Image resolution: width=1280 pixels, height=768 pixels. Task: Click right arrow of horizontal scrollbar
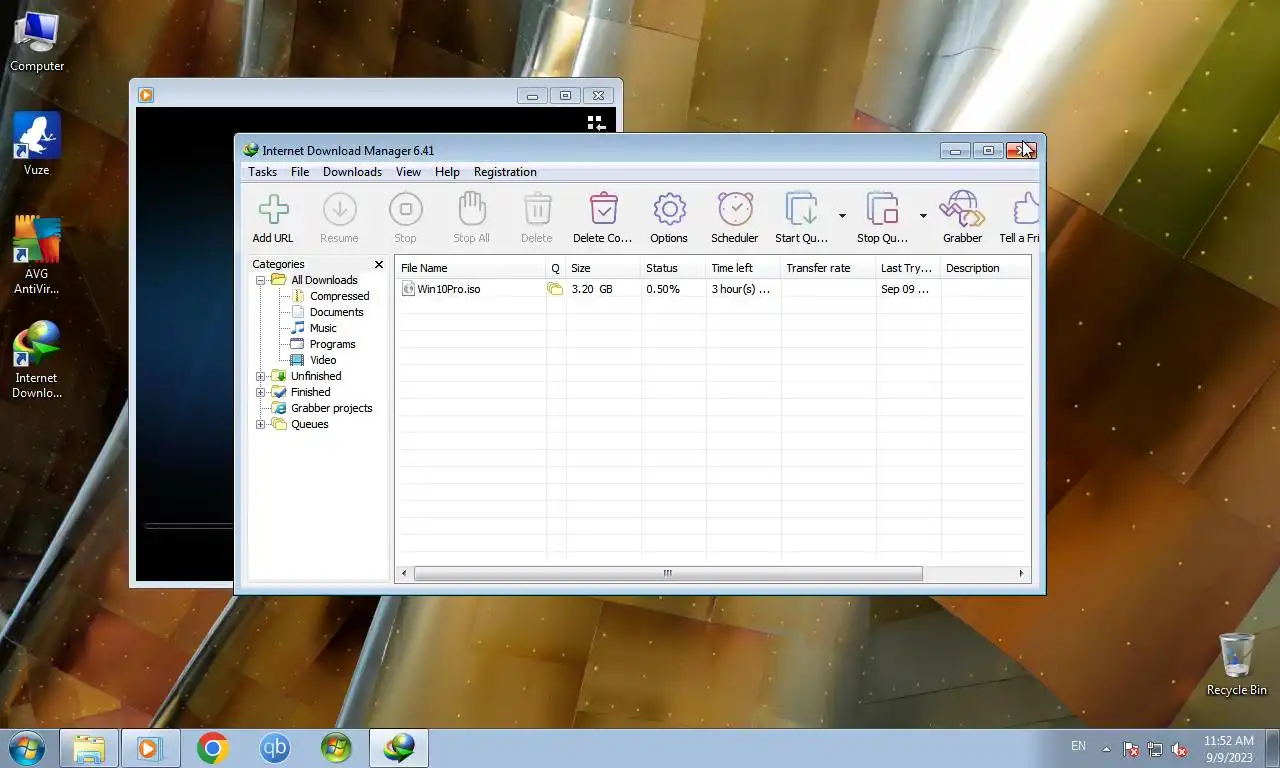point(1021,574)
